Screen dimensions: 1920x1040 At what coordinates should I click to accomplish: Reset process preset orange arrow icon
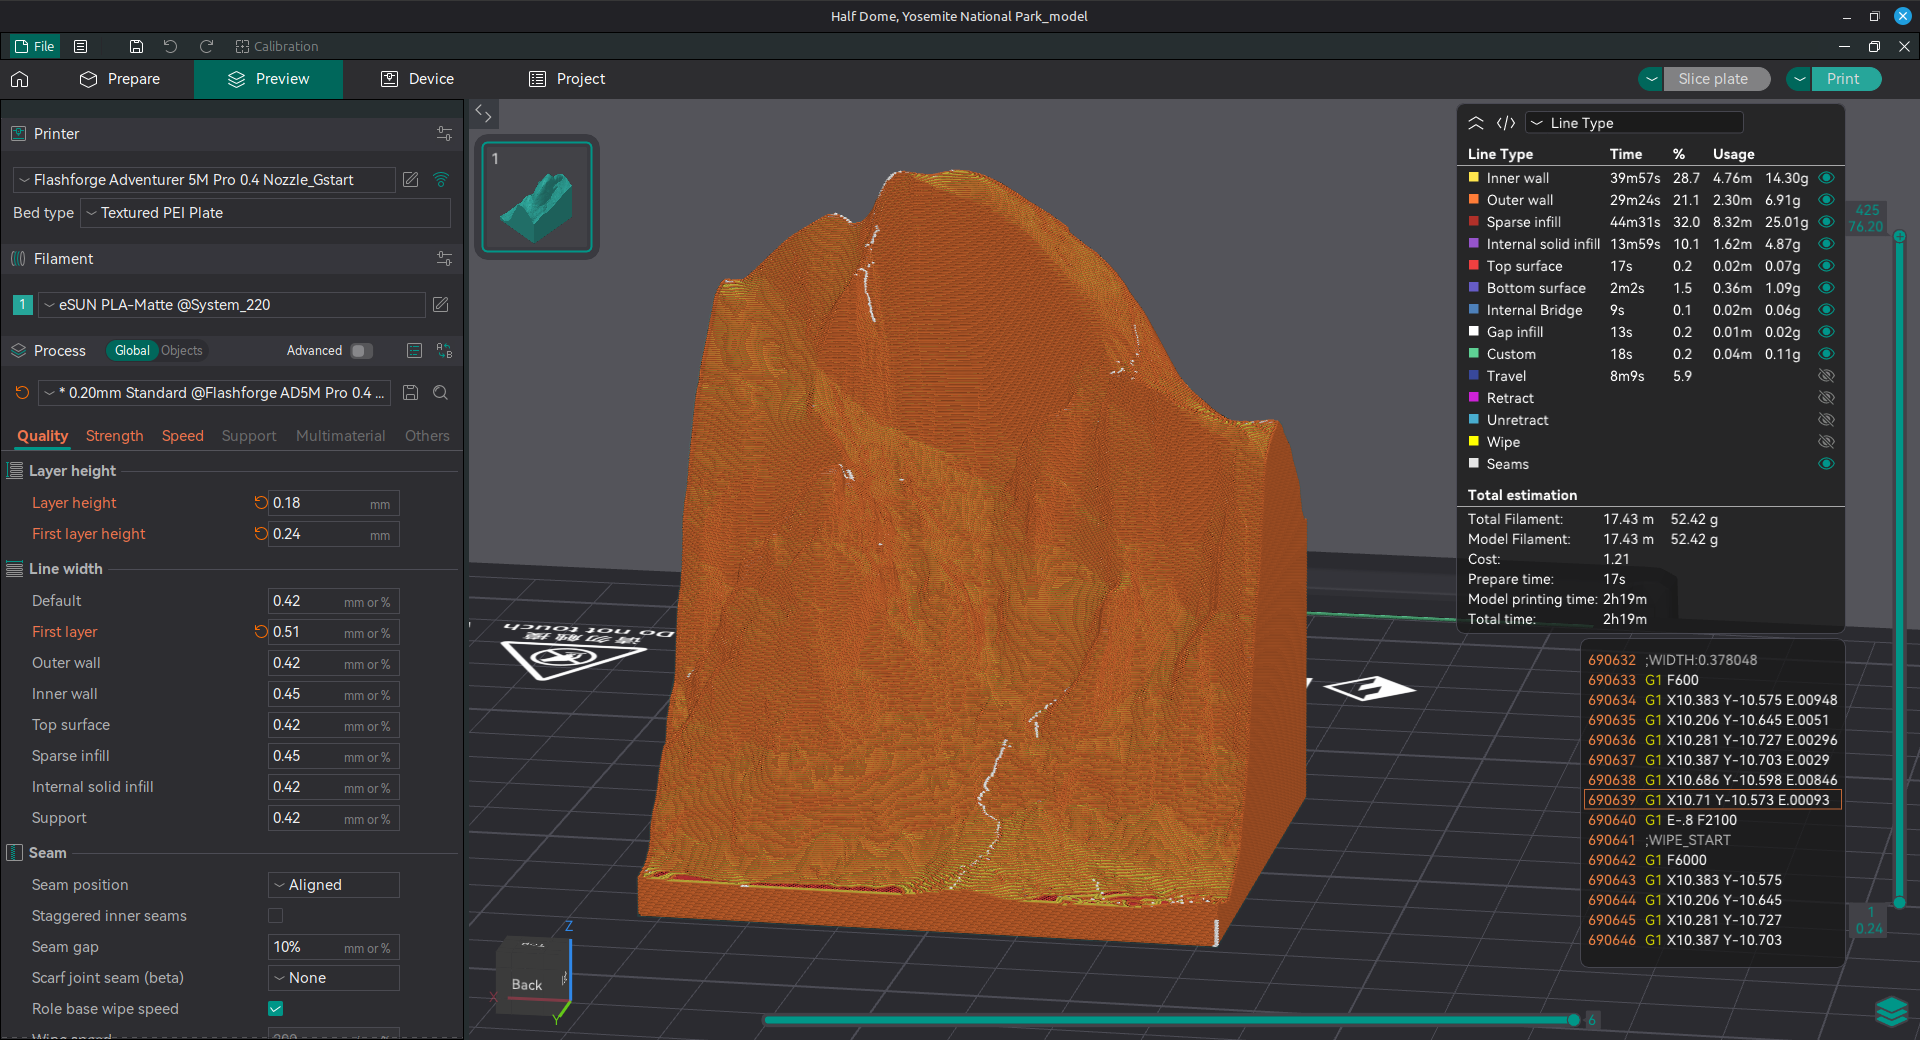22,393
